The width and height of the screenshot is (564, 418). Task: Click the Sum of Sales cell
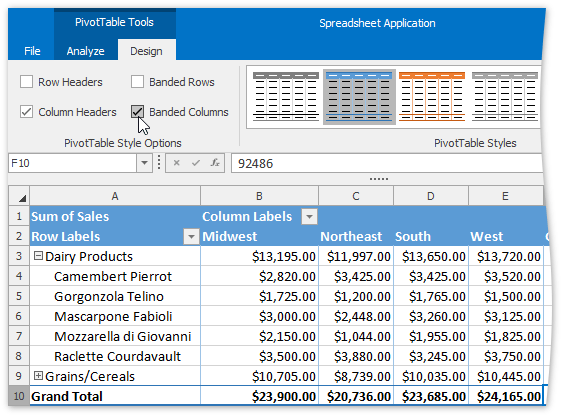[115, 217]
